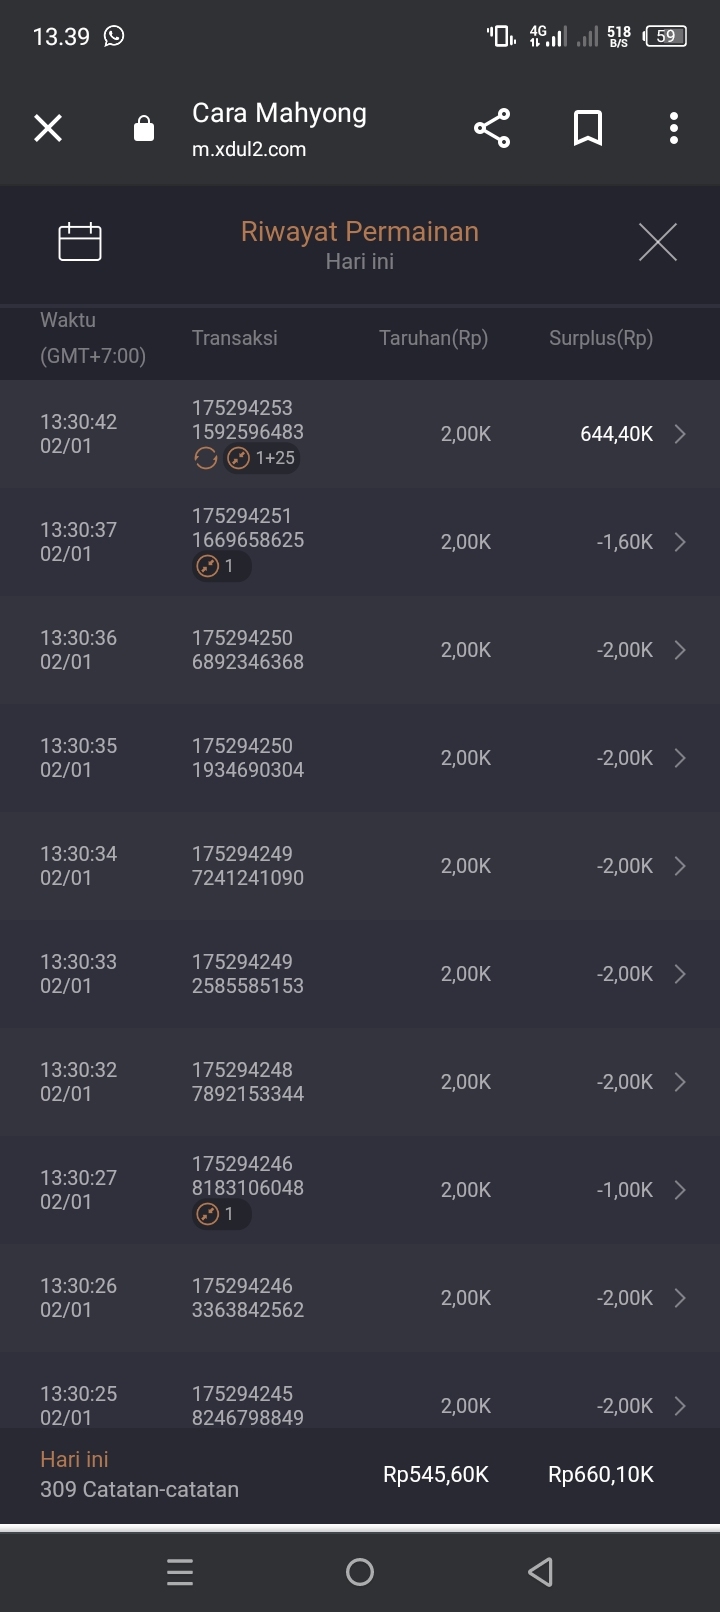Close the browser tab with X icon
This screenshot has height=1612, width=720.
(x=48, y=128)
